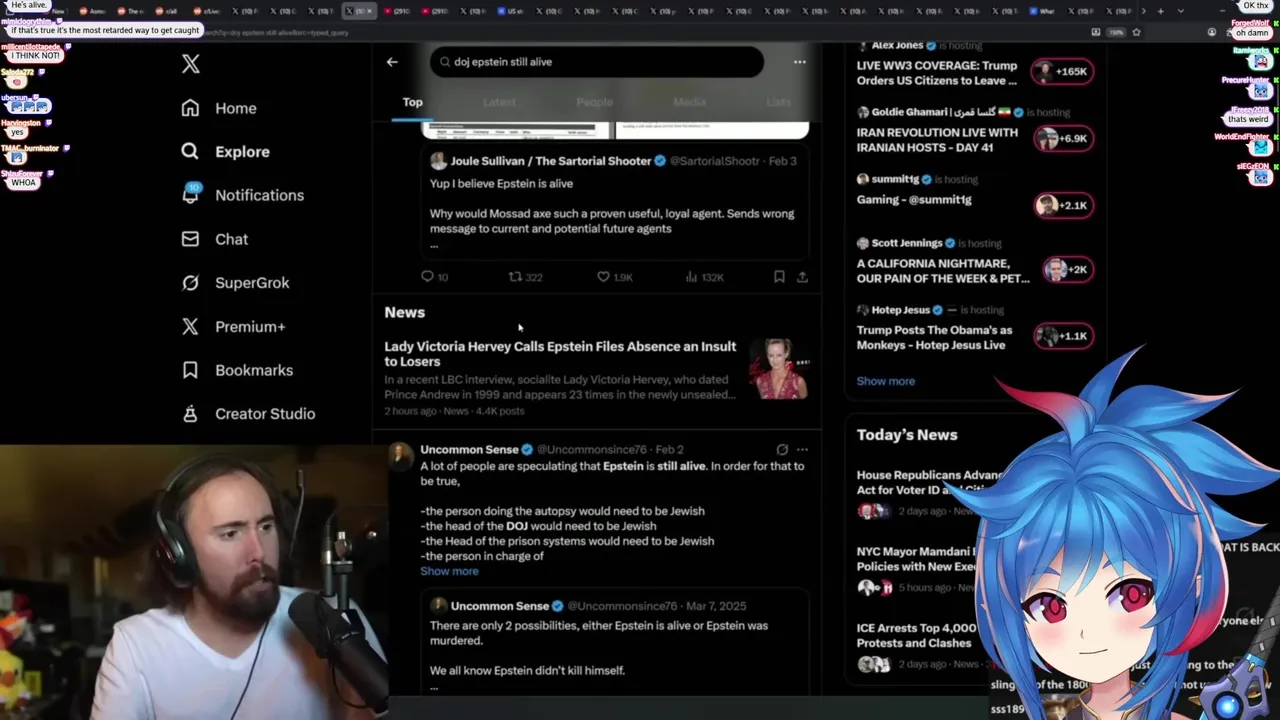Open a new browser tab
1280x720 pixels.
pyautogui.click(x=1160, y=11)
